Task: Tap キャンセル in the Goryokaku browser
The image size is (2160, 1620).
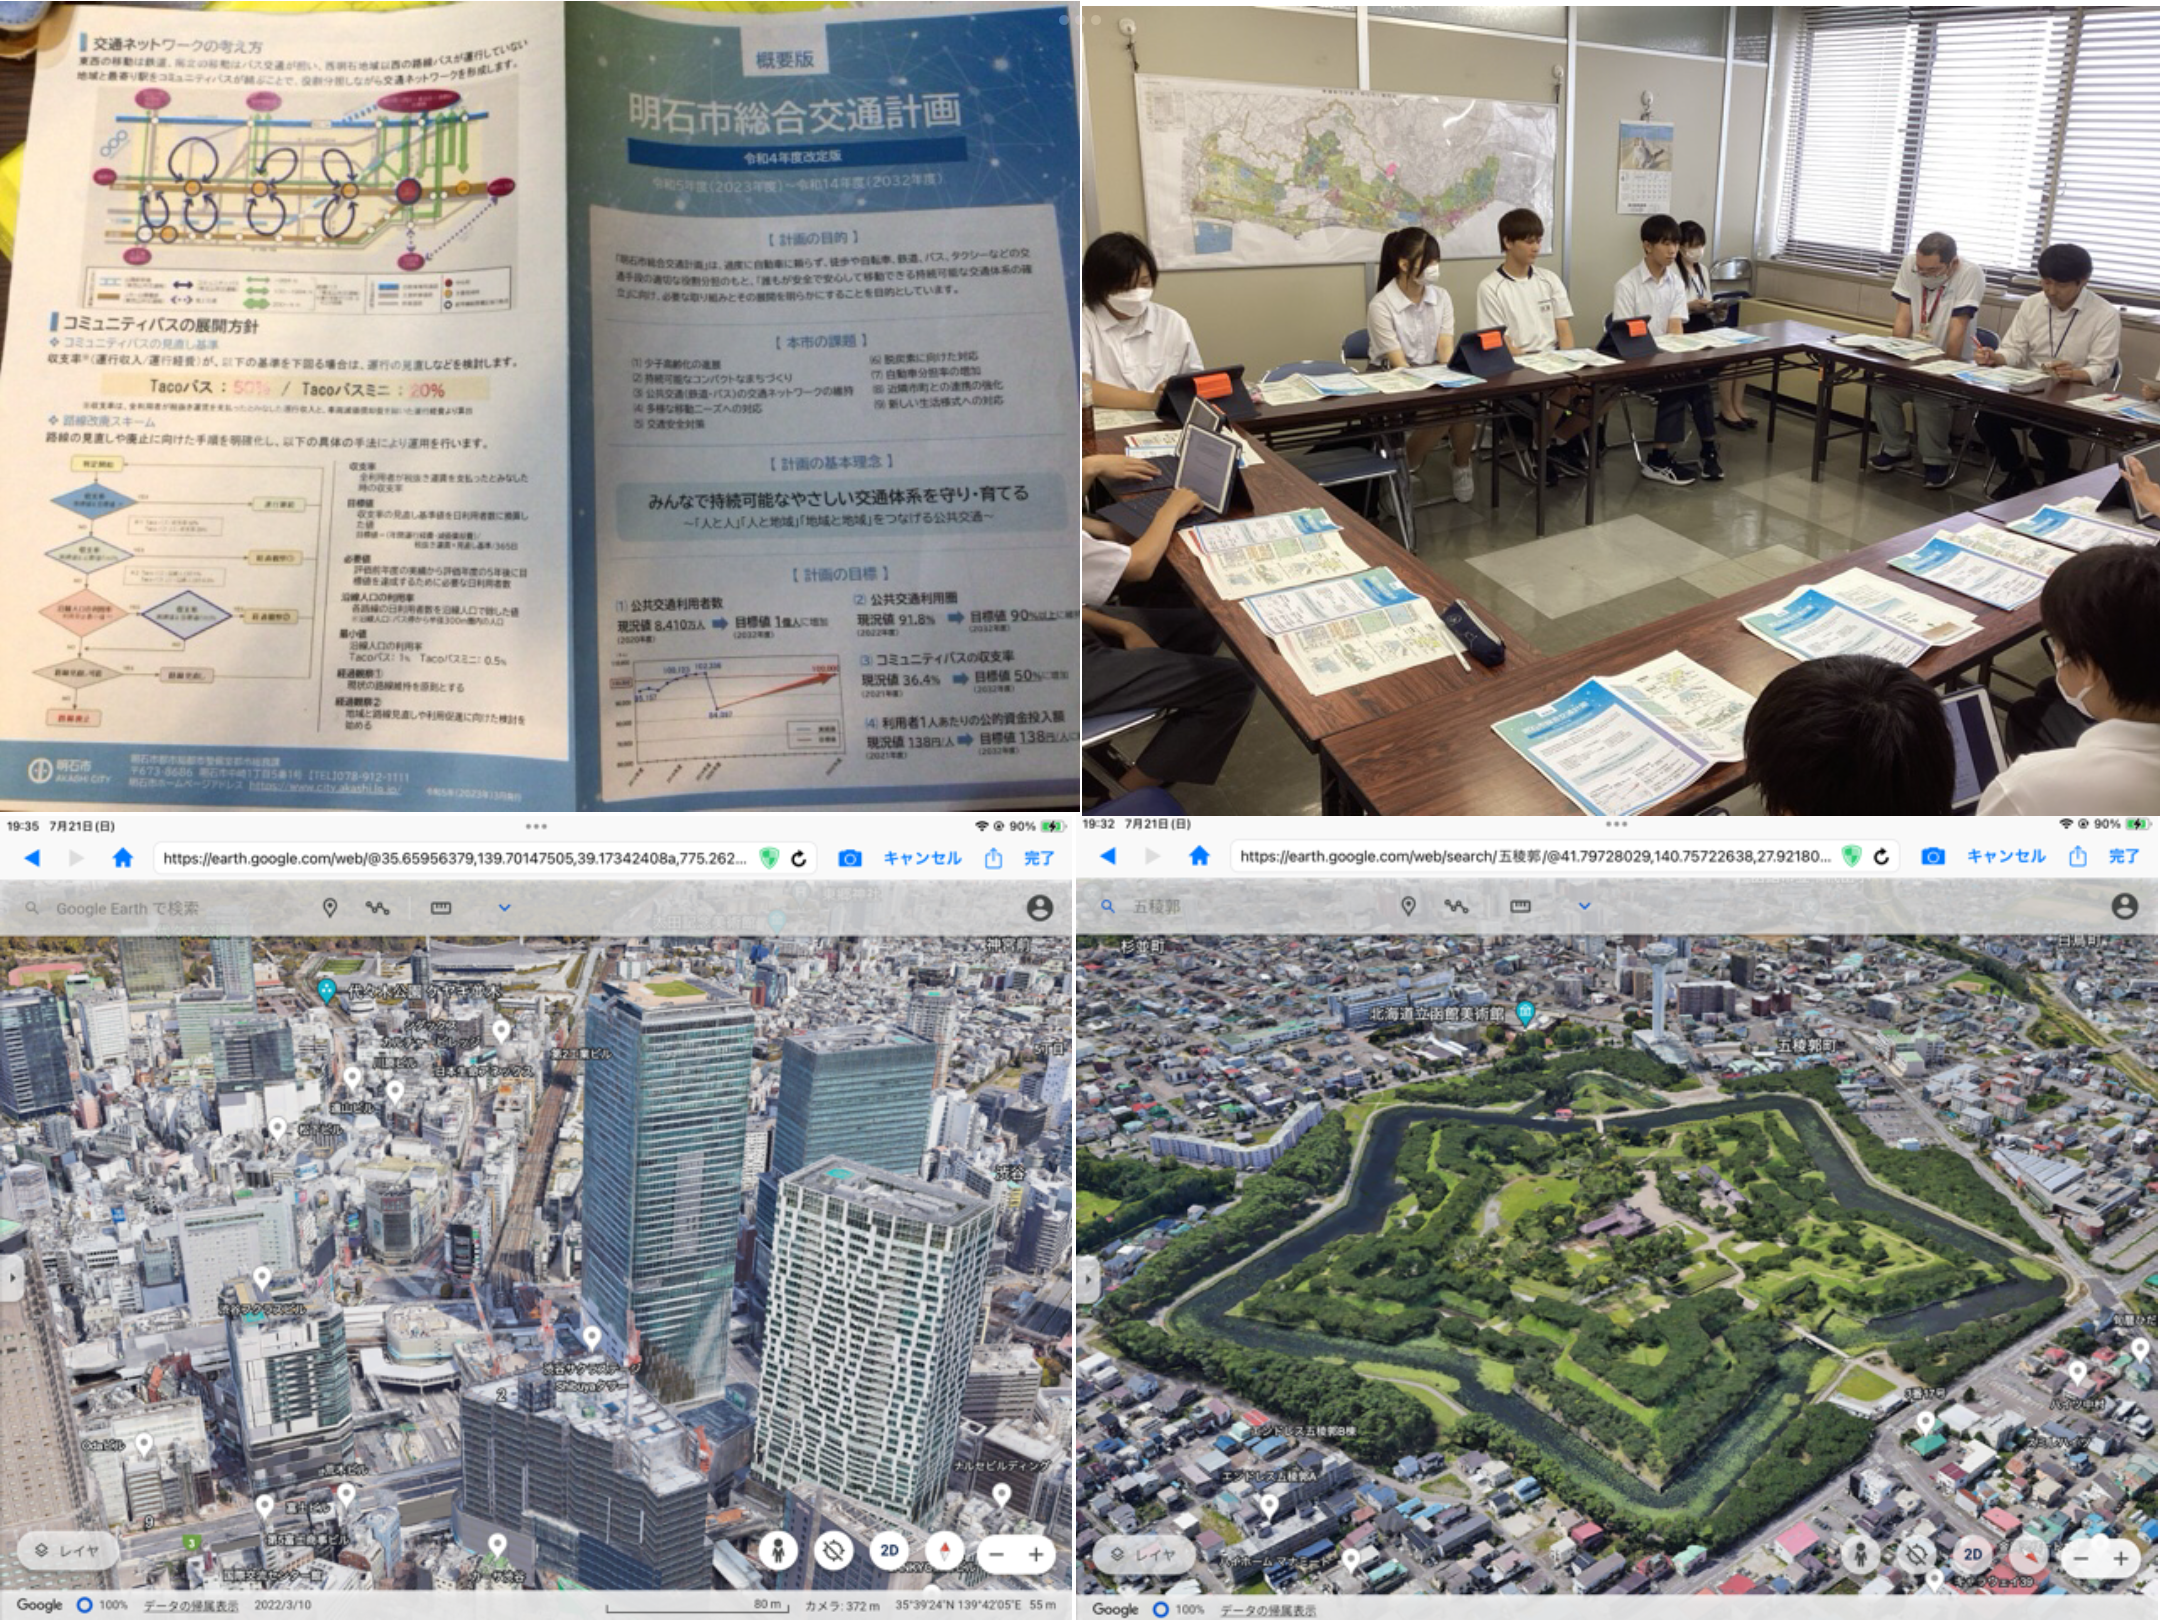Action: click(x=2006, y=856)
